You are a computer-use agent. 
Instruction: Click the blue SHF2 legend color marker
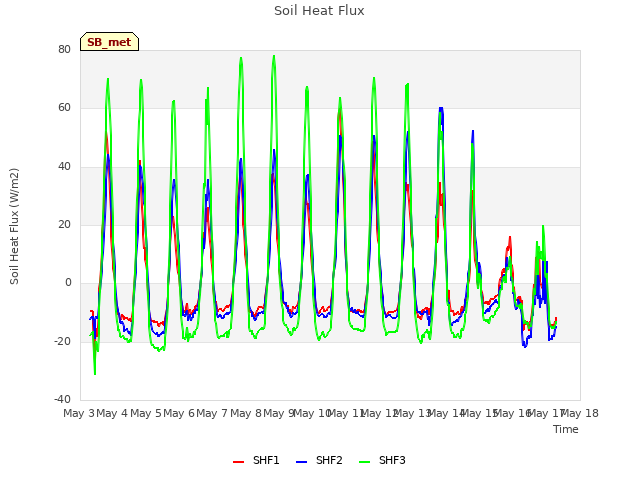click(301, 462)
